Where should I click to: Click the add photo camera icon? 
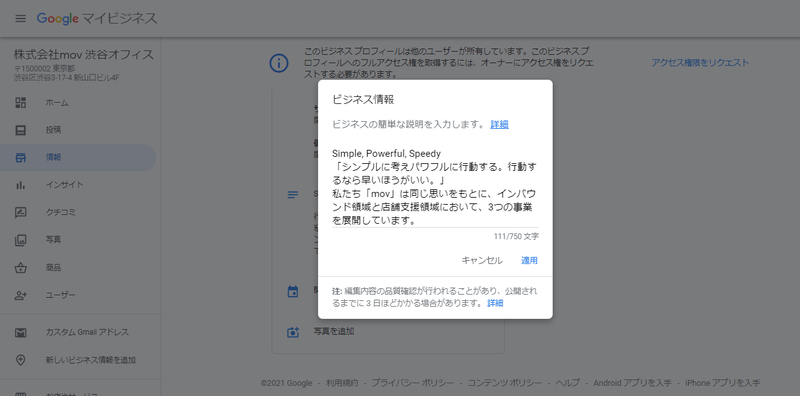[293, 332]
